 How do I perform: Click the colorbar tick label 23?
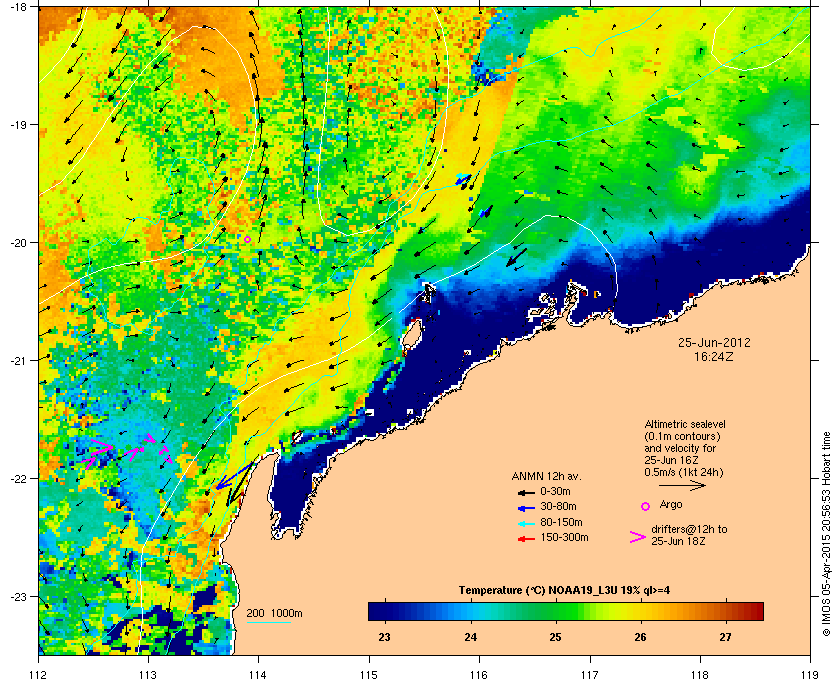click(385, 638)
